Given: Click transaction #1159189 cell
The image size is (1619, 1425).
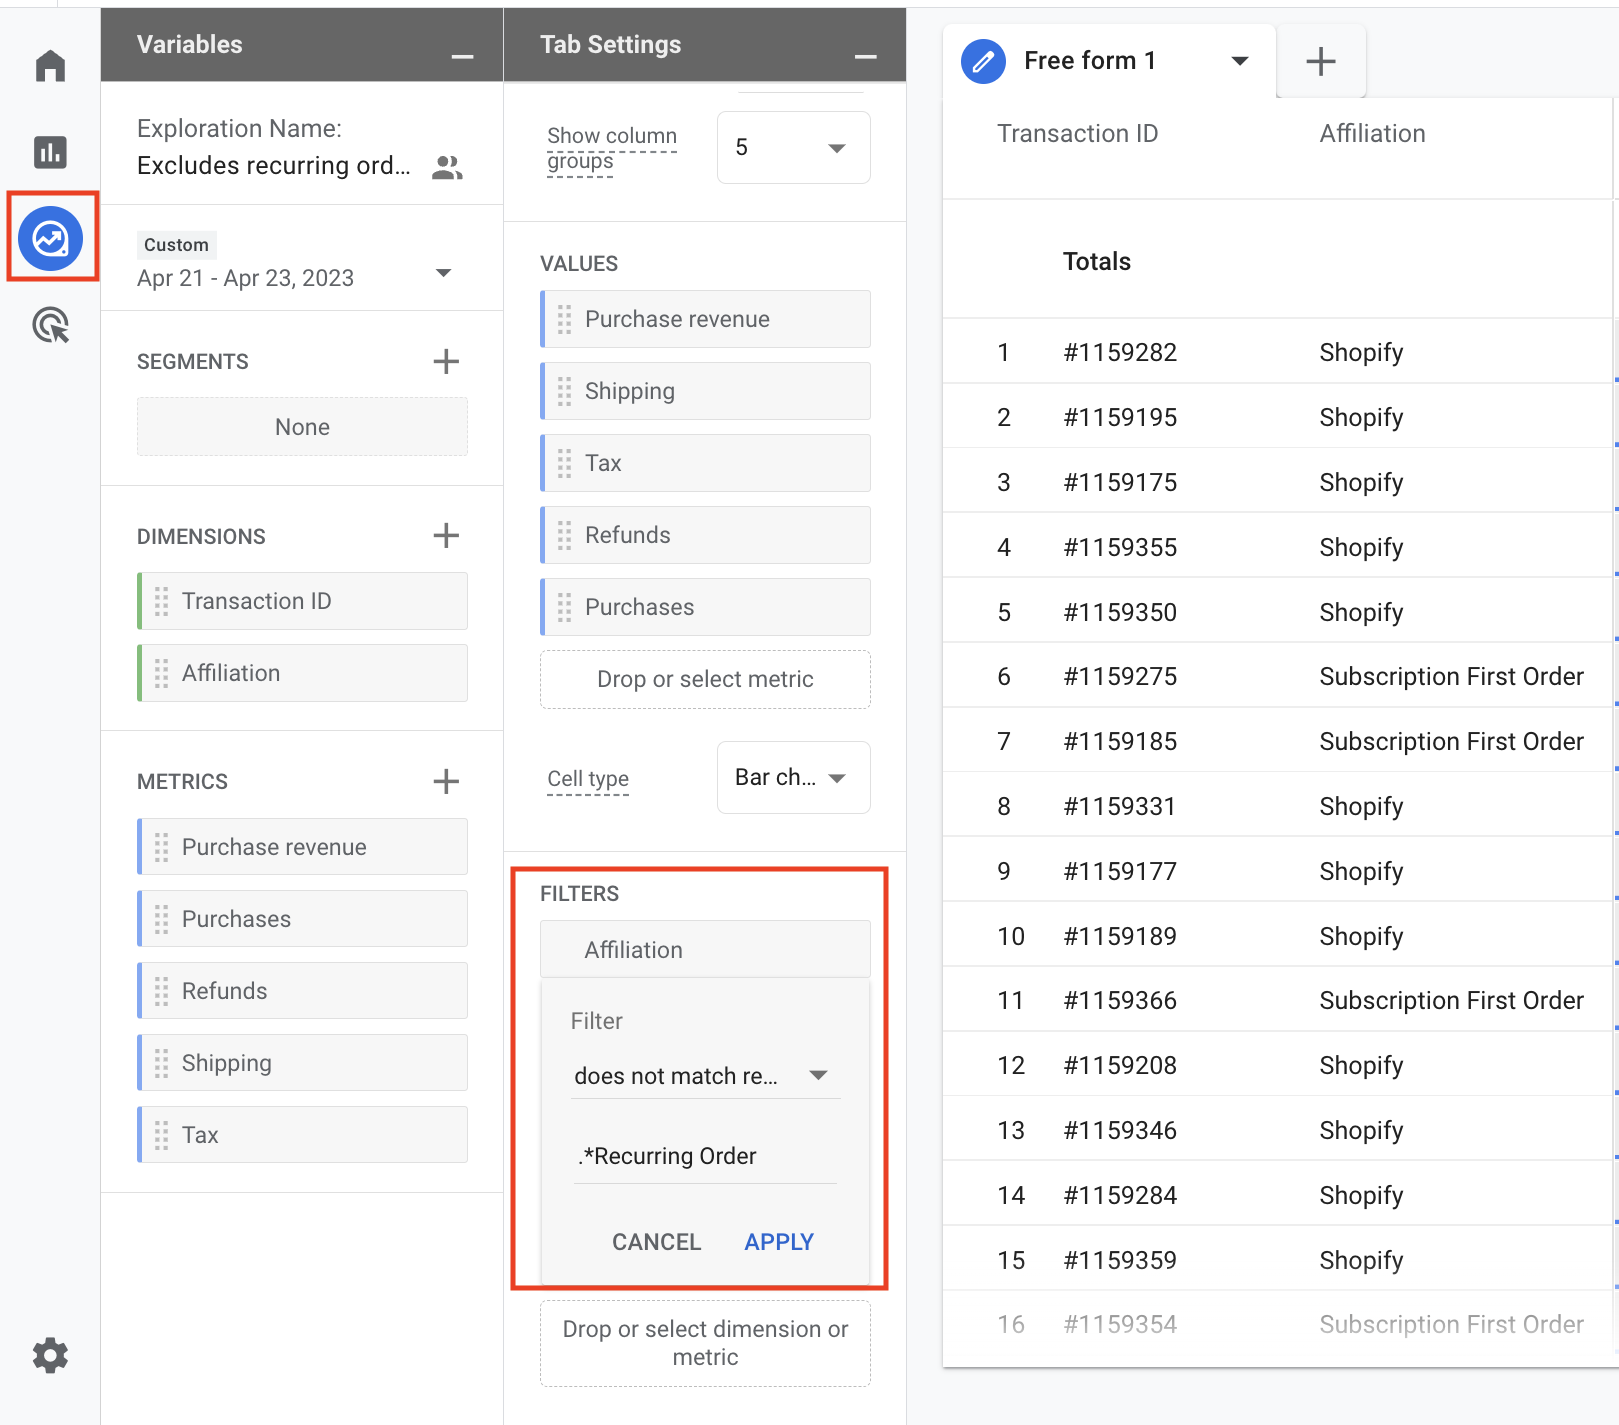Looking at the screenshot, I should click(1120, 936).
